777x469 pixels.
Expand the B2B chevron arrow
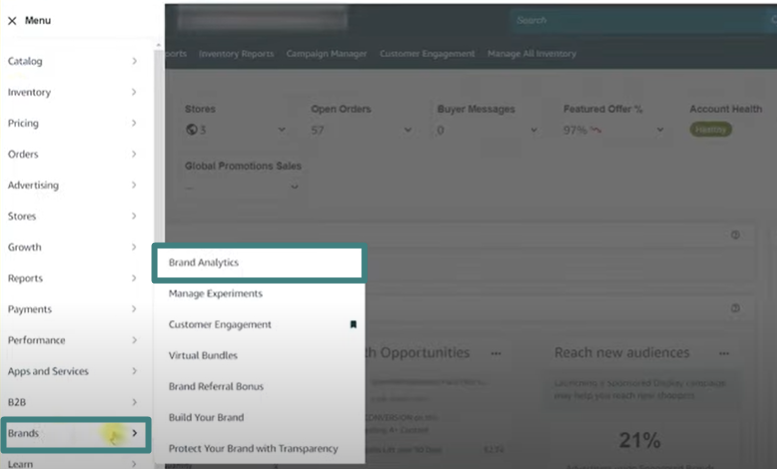[x=134, y=402]
